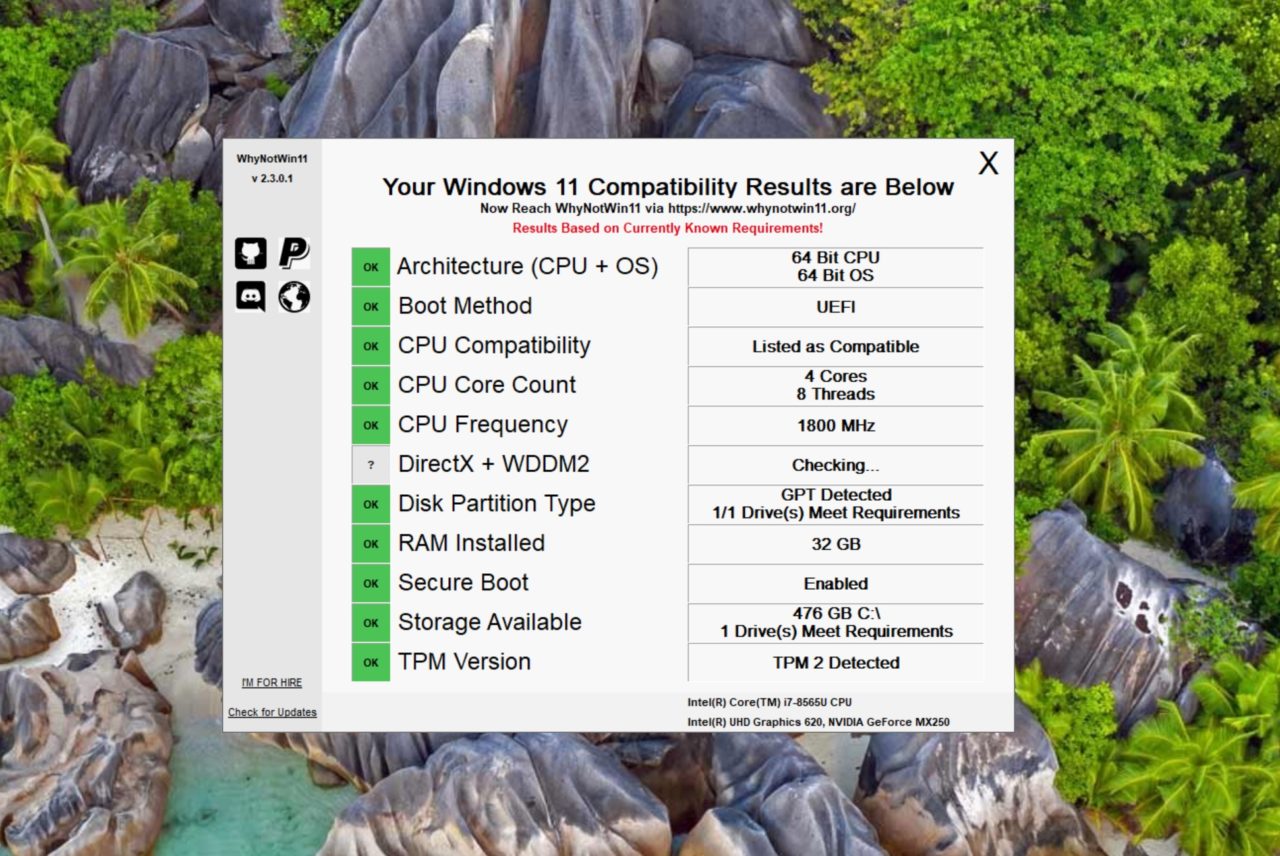Click the red Currently Known Requirements notice
Image resolution: width=1280 pixels, height=856 pixels.
(668, 228)
